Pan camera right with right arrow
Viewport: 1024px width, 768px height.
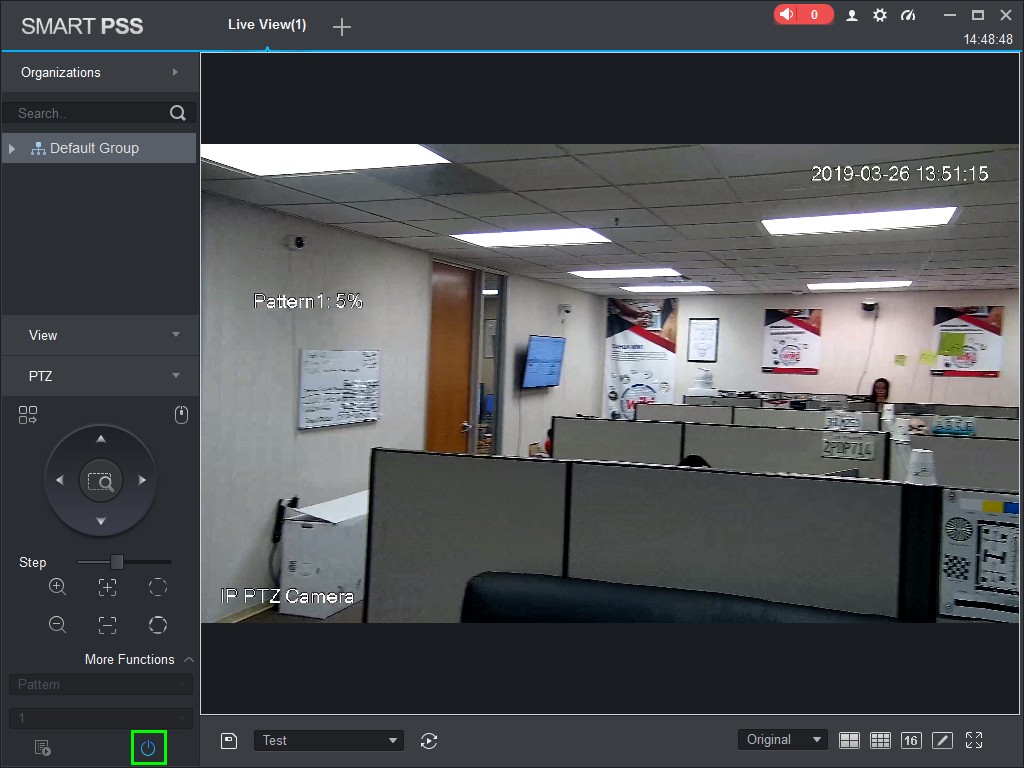(142, 480)
